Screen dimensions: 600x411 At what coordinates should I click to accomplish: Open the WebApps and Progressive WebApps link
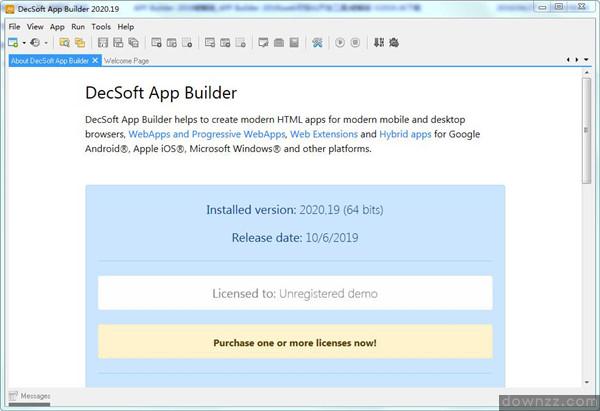[206, 134]
